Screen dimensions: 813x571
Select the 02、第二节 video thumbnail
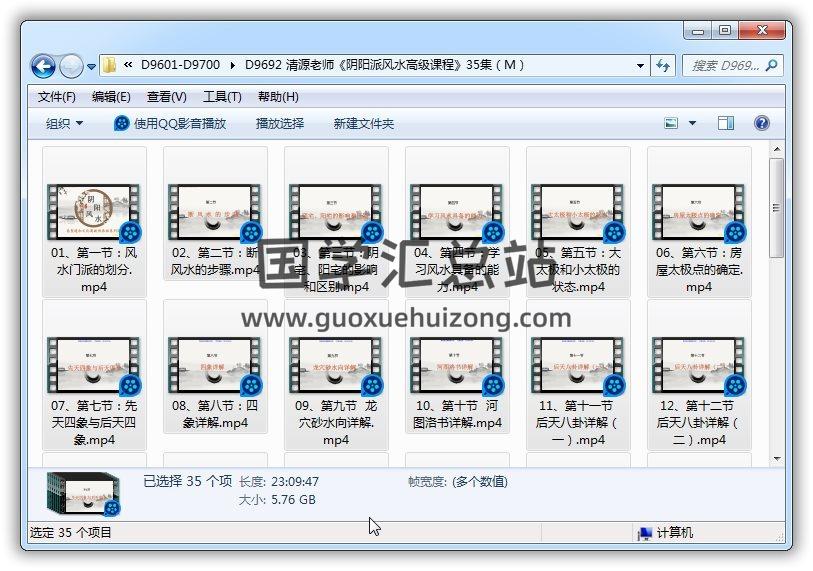[x=215, y=212]
